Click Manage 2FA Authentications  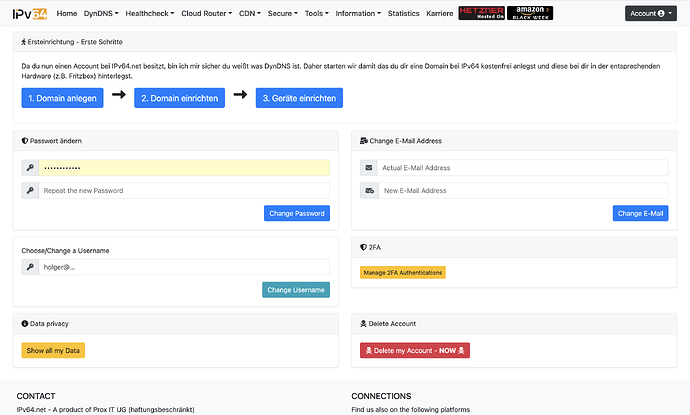click(403, 272)
